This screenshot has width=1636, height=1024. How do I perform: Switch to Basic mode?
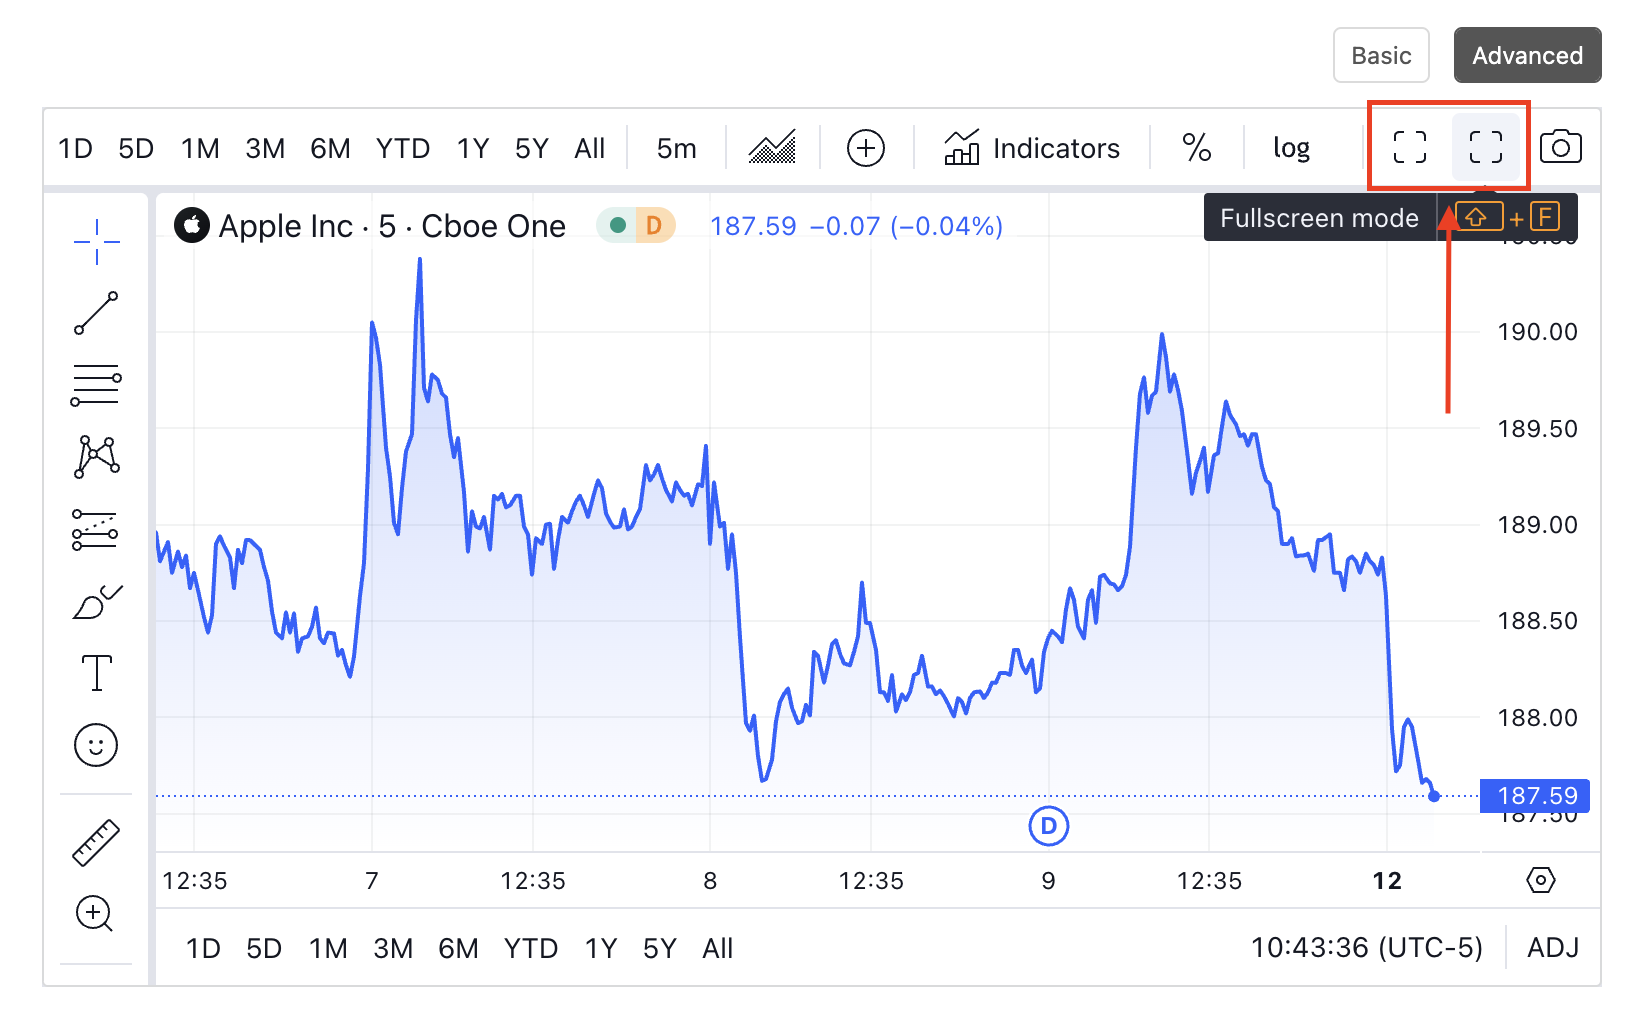[x=1381, y=55]
